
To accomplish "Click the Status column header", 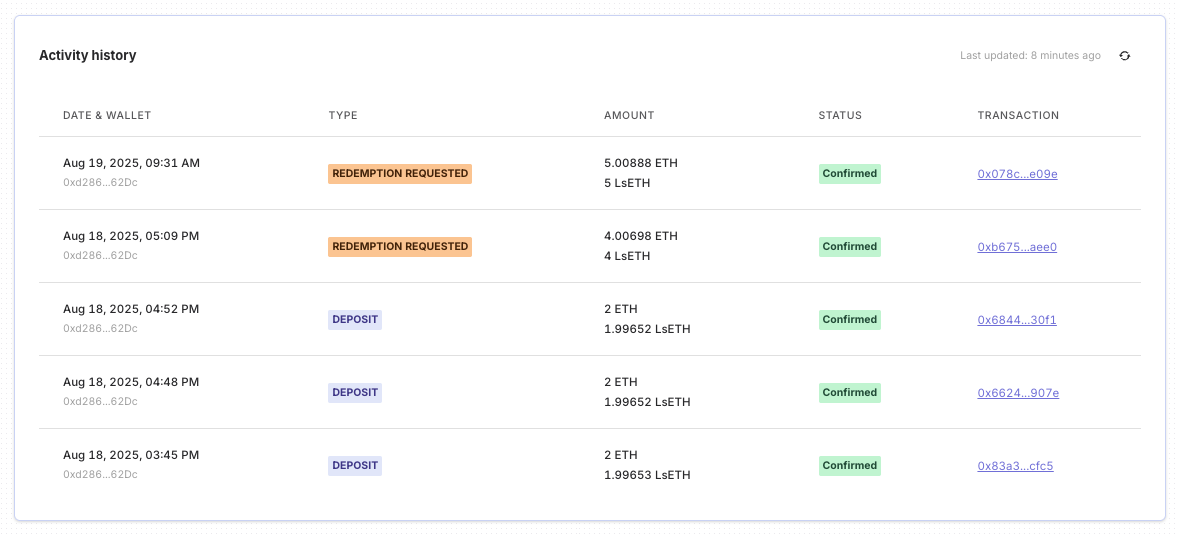I will click(840, 115).
